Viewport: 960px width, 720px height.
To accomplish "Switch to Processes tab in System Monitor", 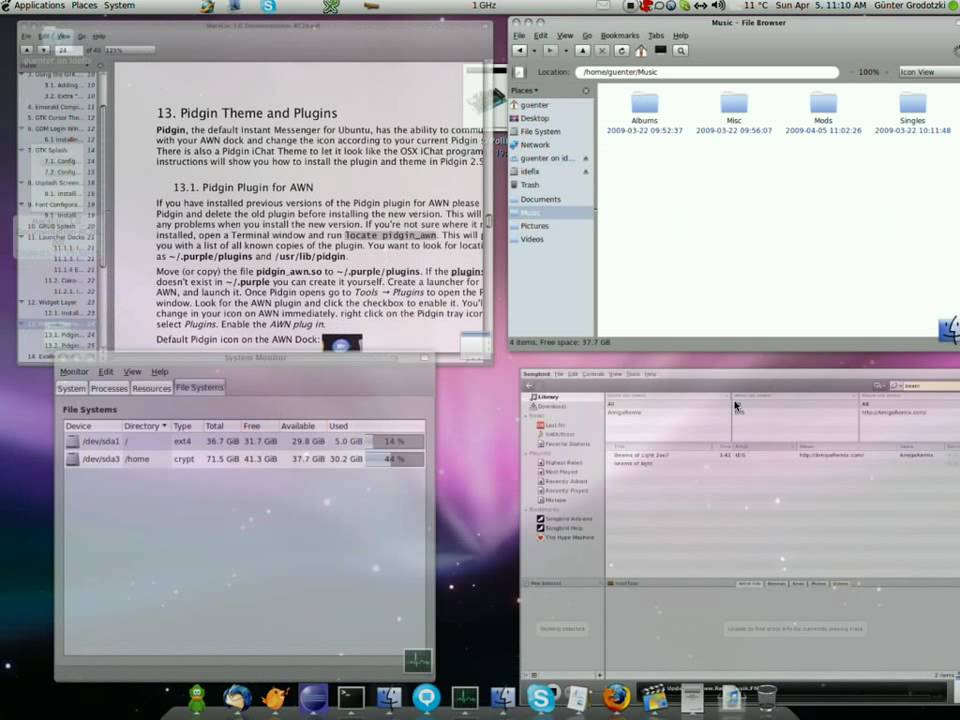I will (x=109, y=388).
